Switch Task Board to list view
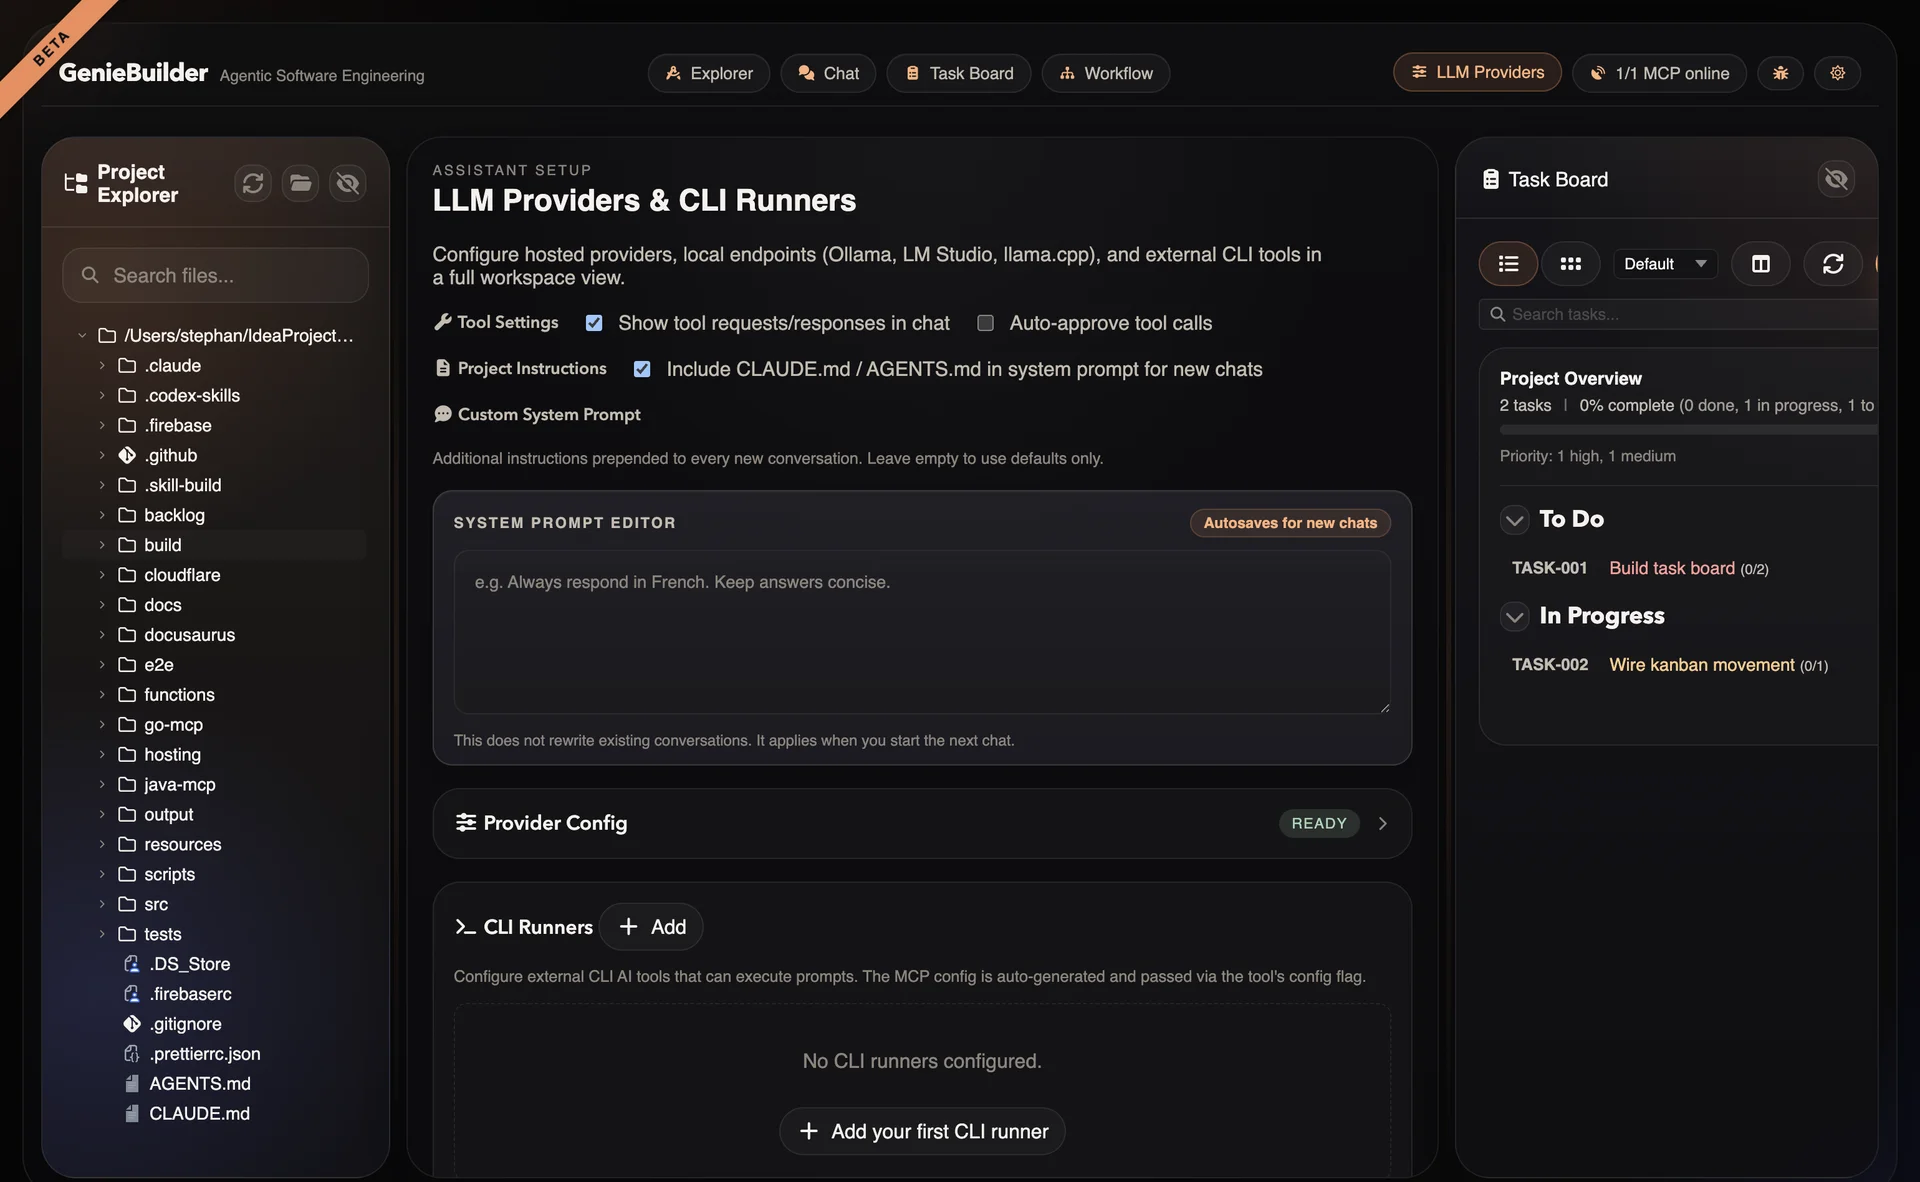This screenshot has height=1182, width=1920. tap(1508, 264)
